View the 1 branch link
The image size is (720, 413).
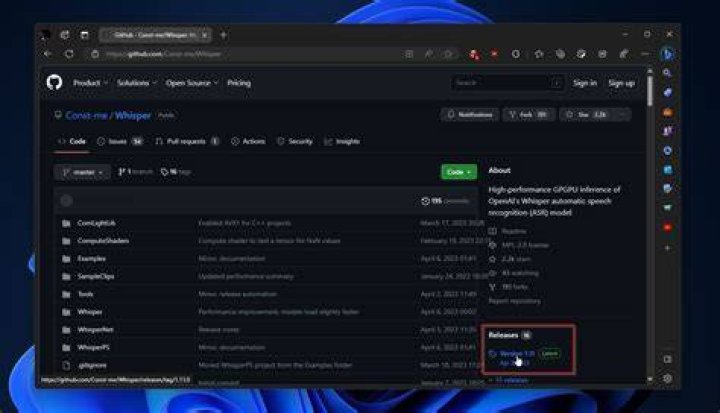tap(135, 172)
